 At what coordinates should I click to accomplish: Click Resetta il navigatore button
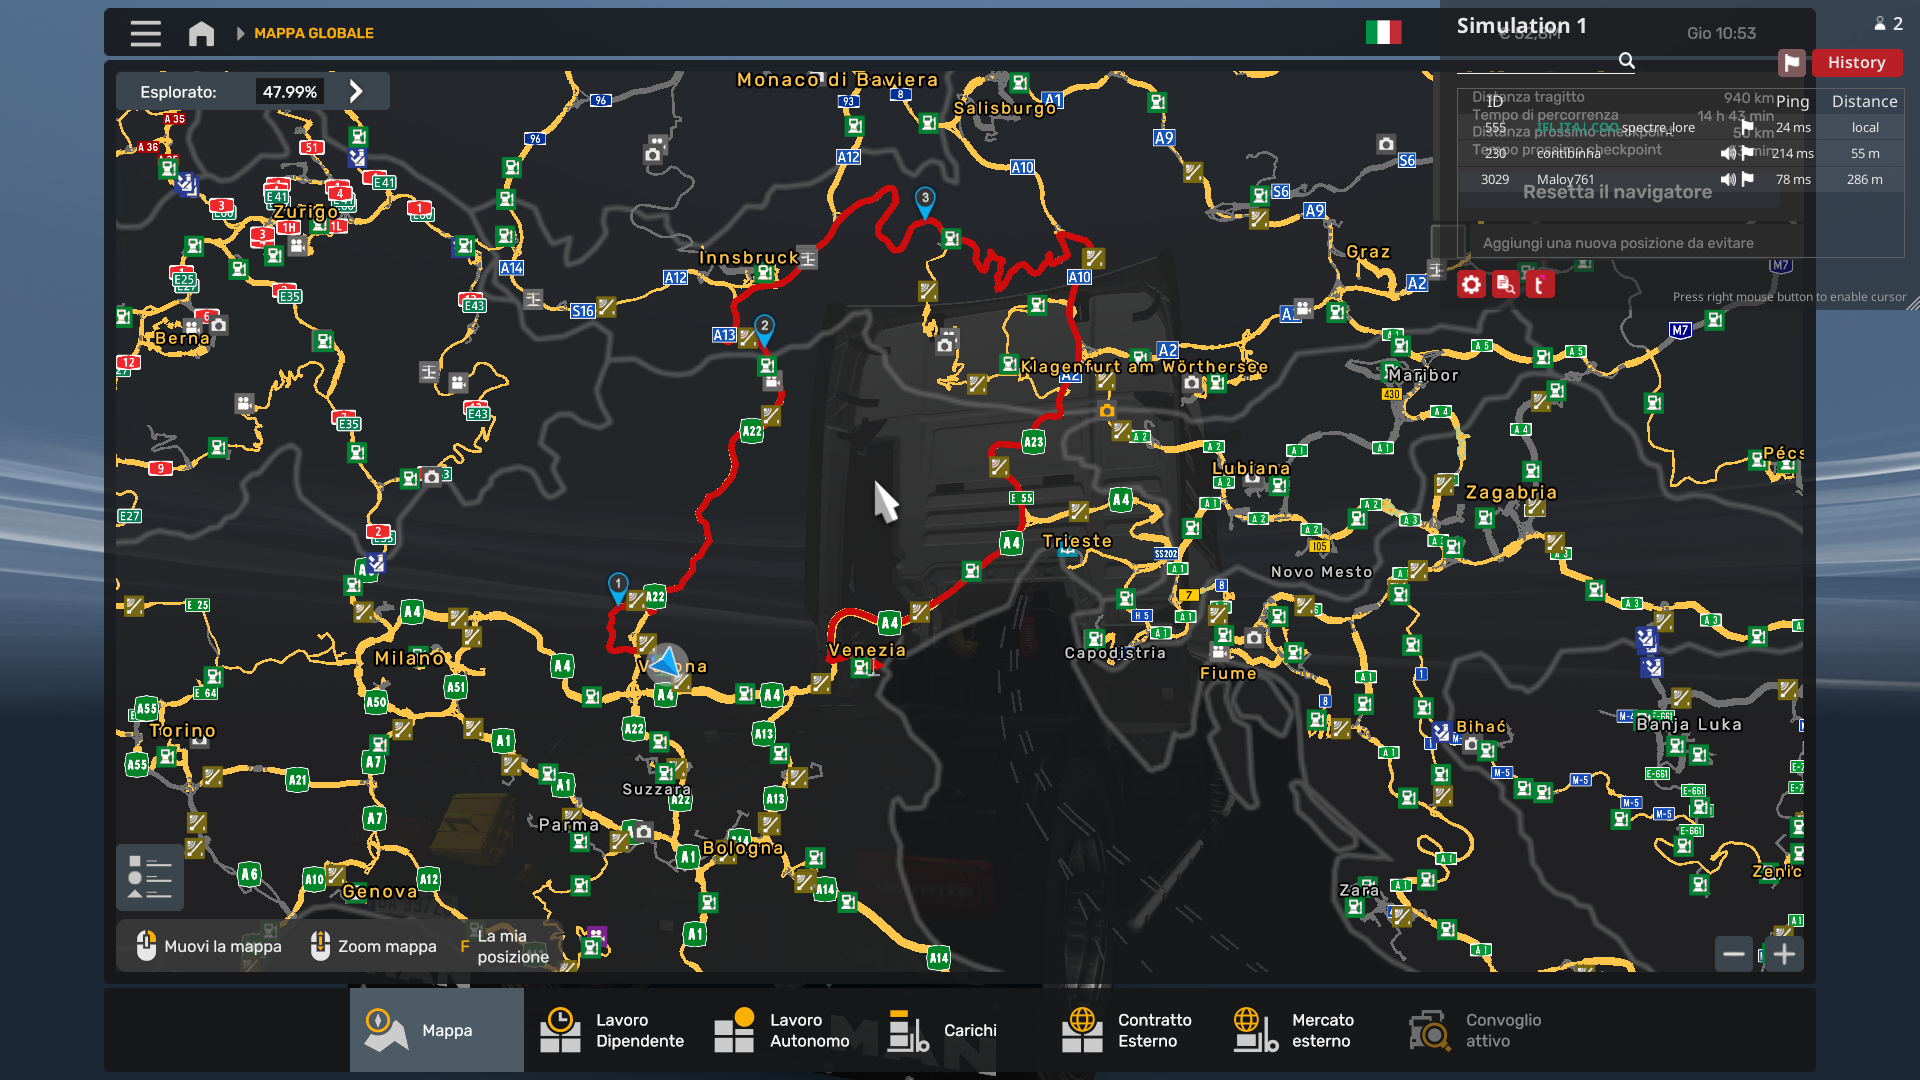point(1617,192)
